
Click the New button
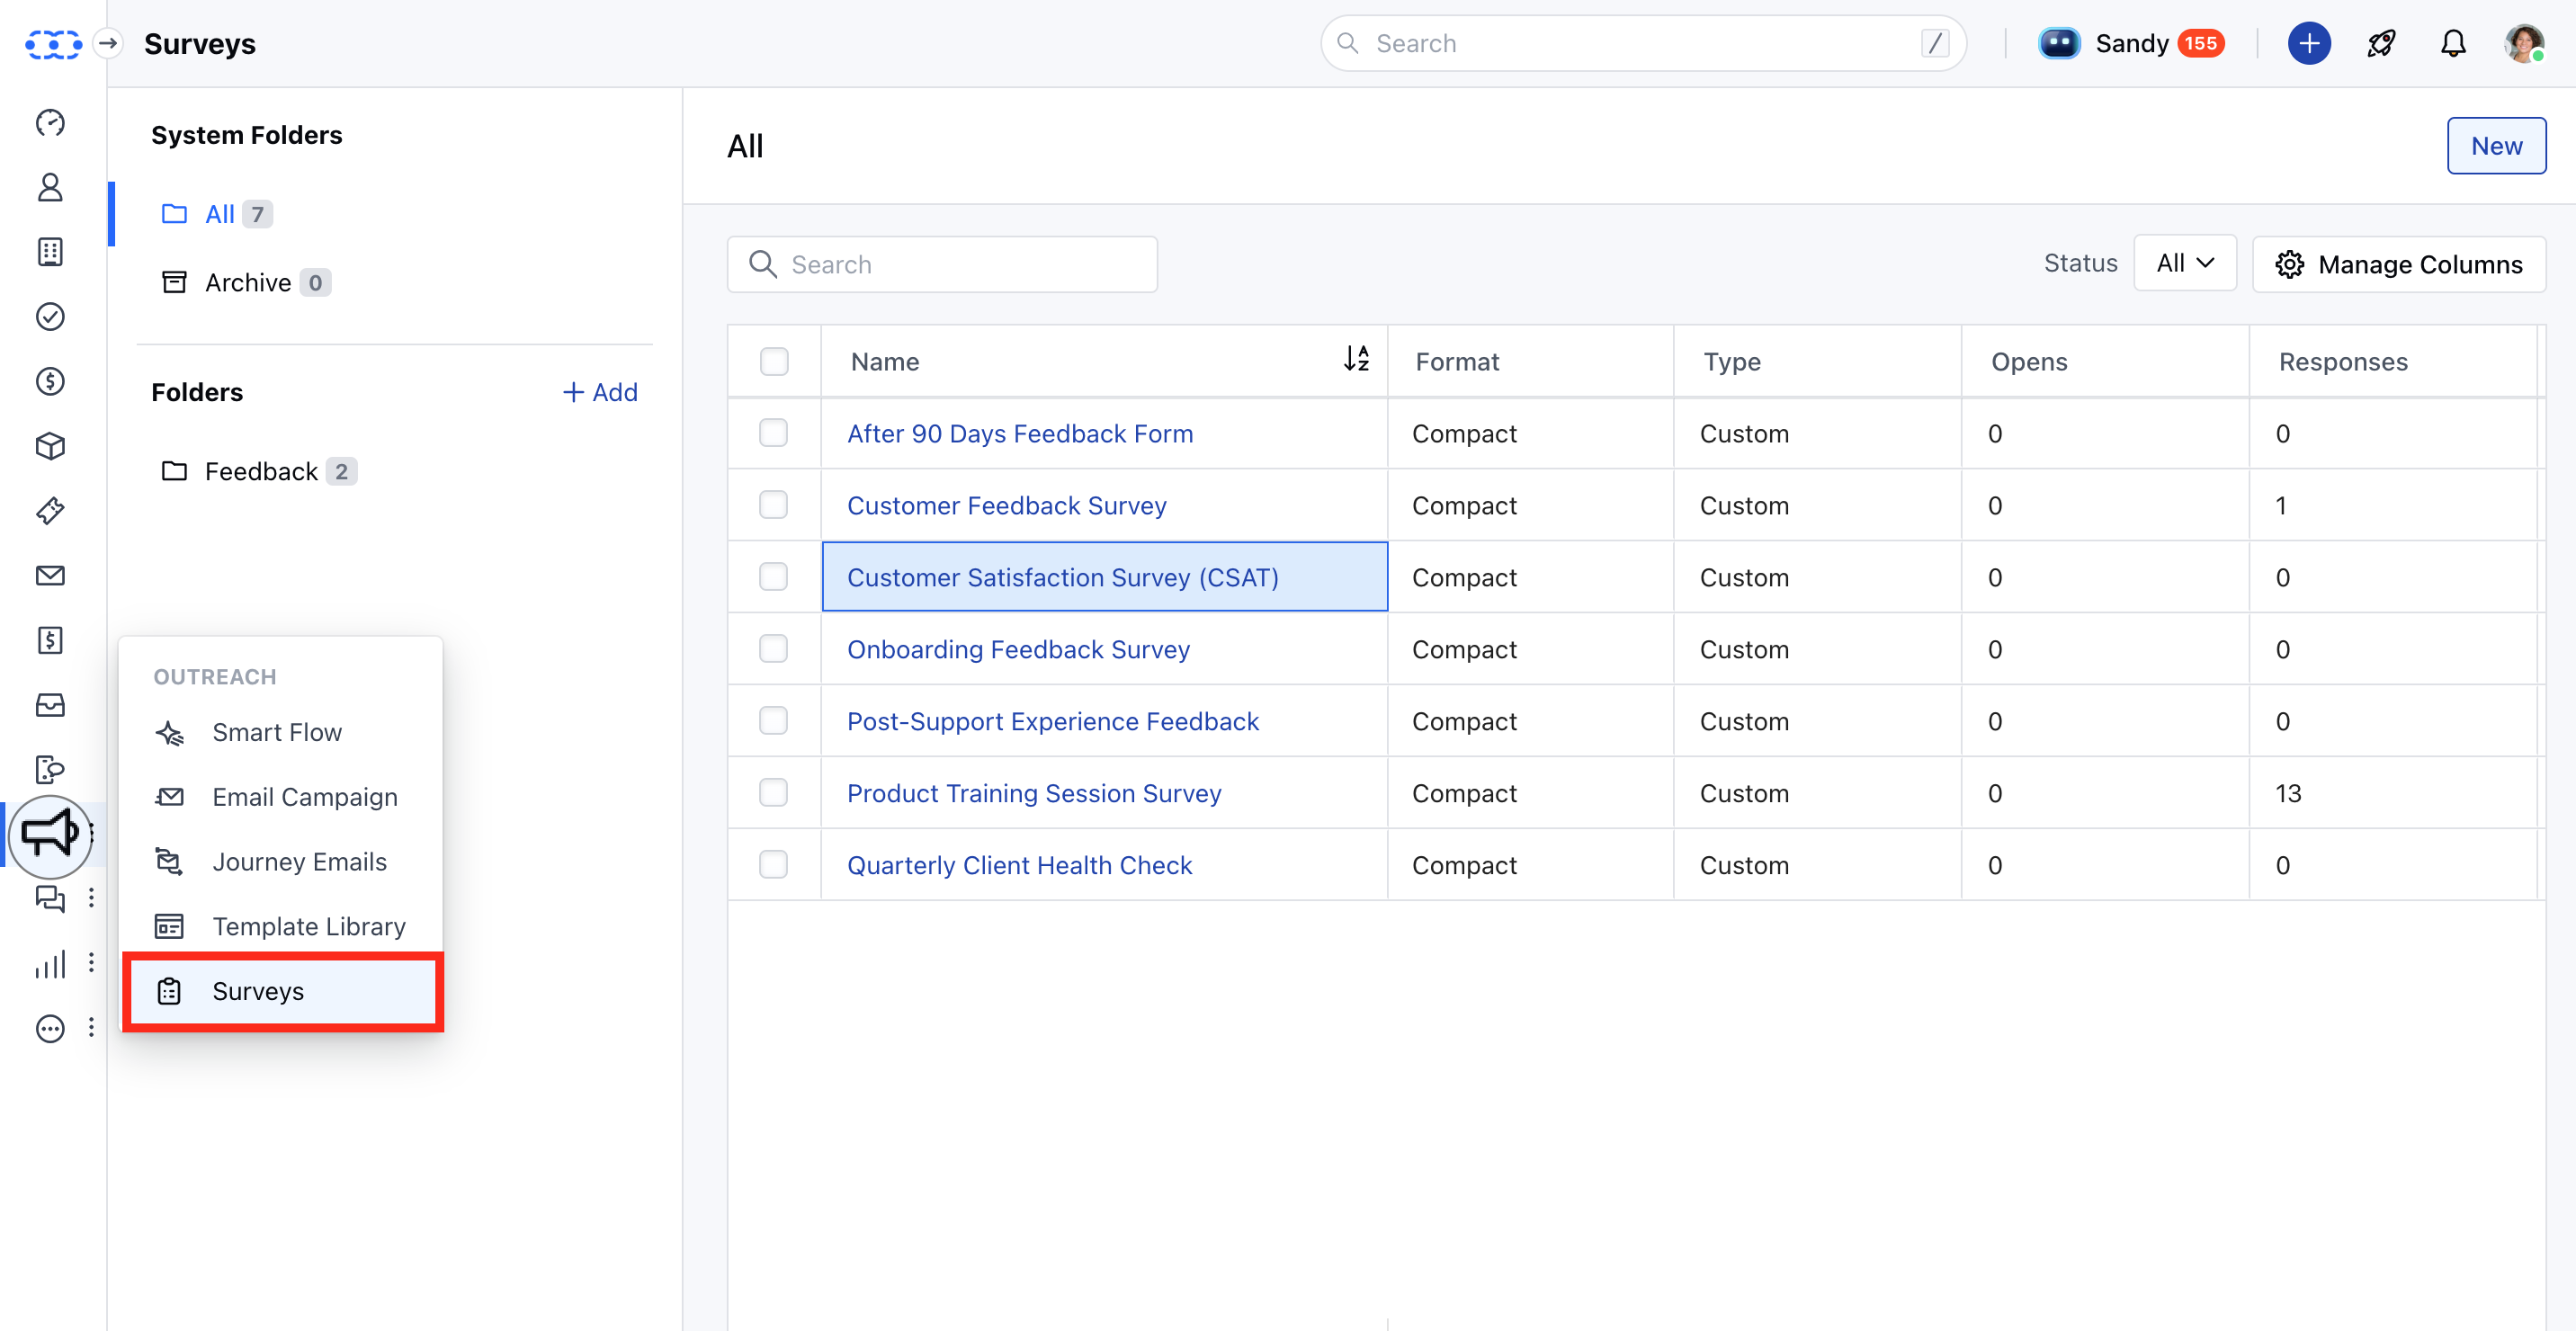coord(2496,145)
